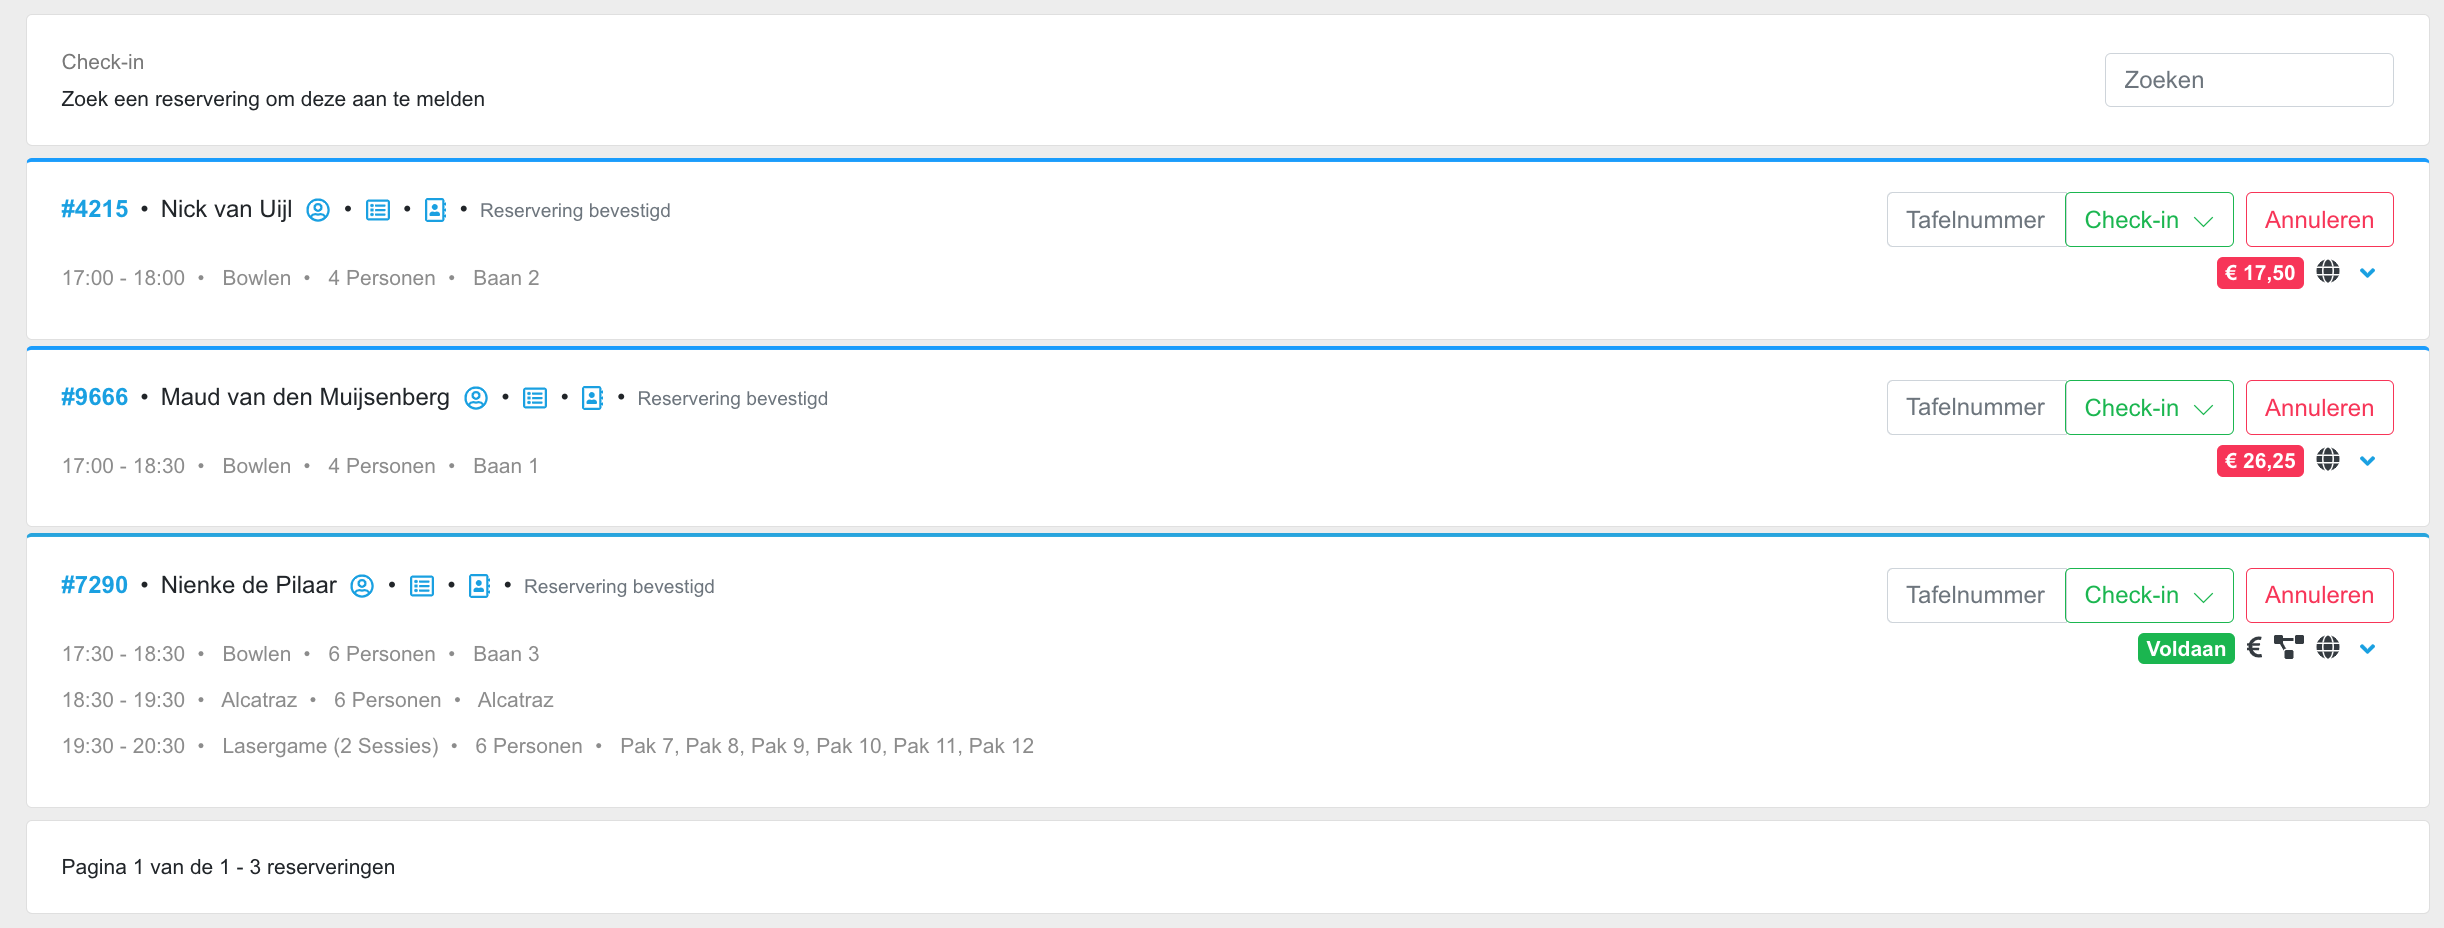
Task: Click the network diagram icon on reservation #7290
Action: point(2288,648)
